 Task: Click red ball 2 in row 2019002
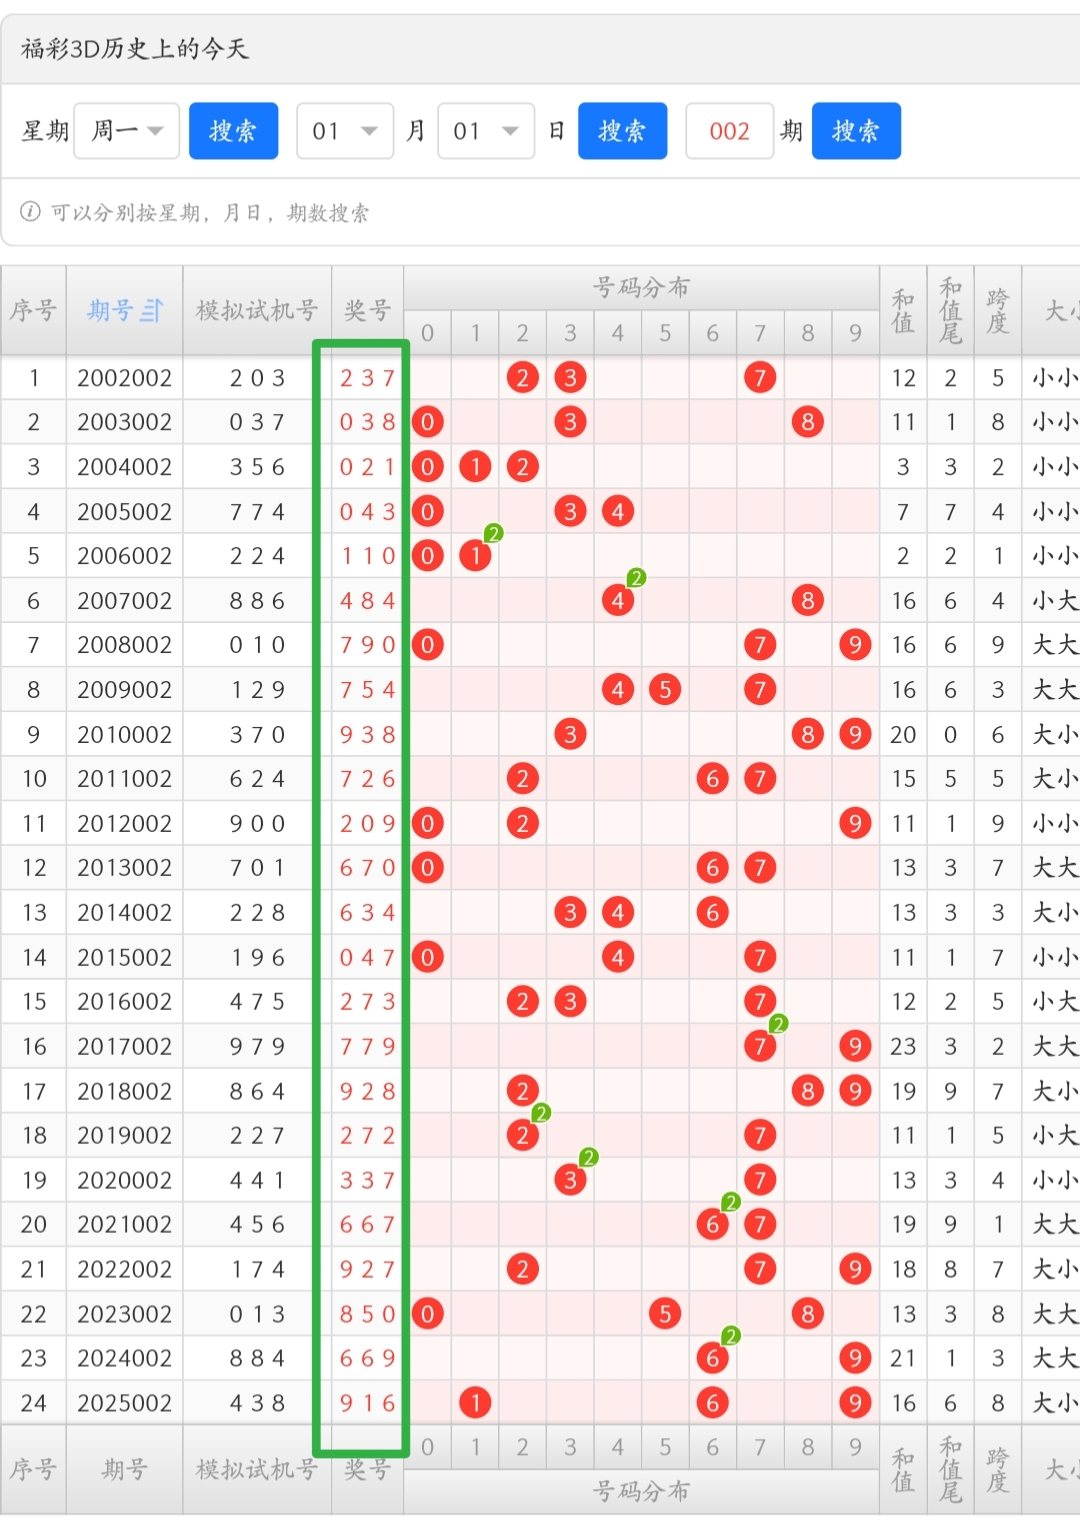pyautogui.click(x=522, y=1136)
